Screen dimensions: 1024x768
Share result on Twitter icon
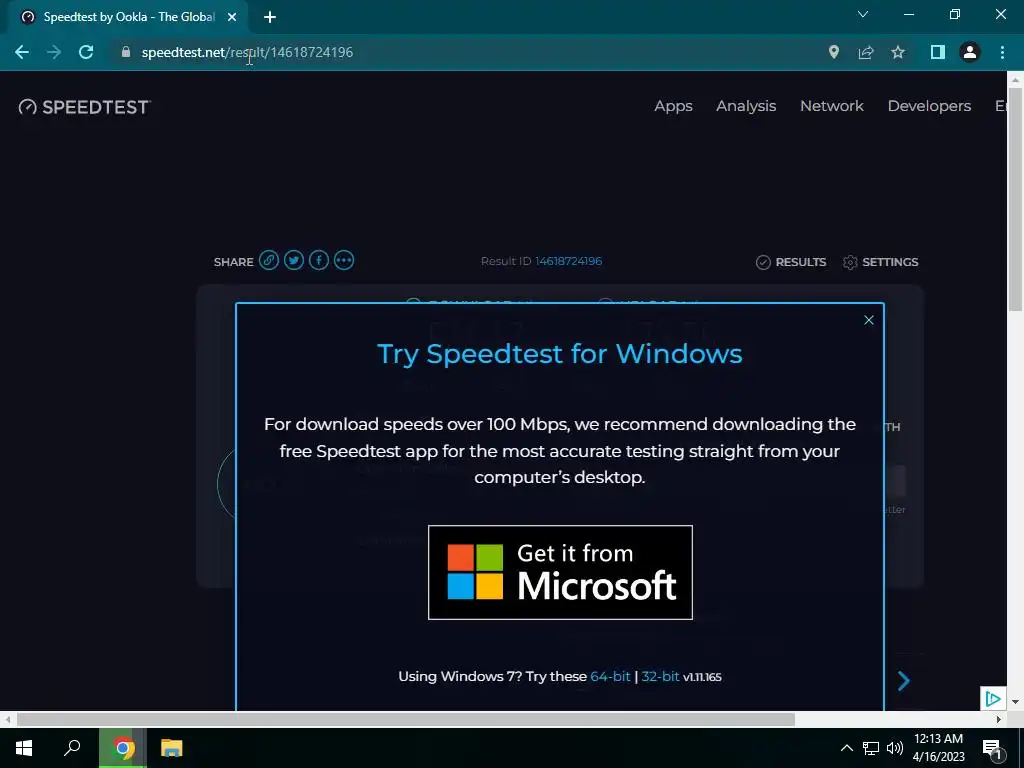(294, 261)
